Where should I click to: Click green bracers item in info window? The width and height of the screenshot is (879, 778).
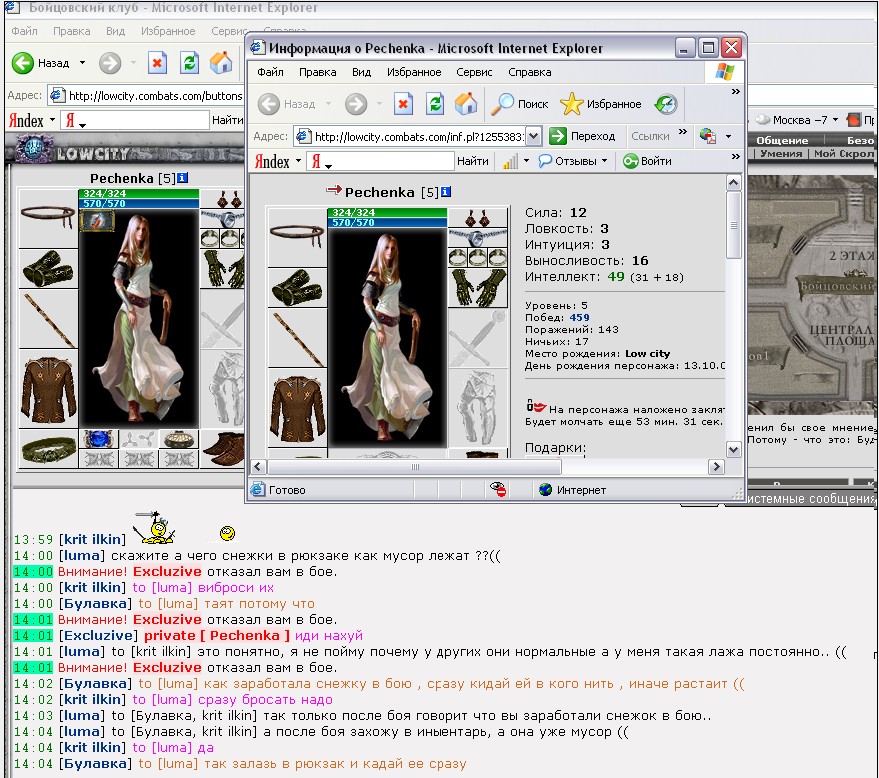coord(297,287)
